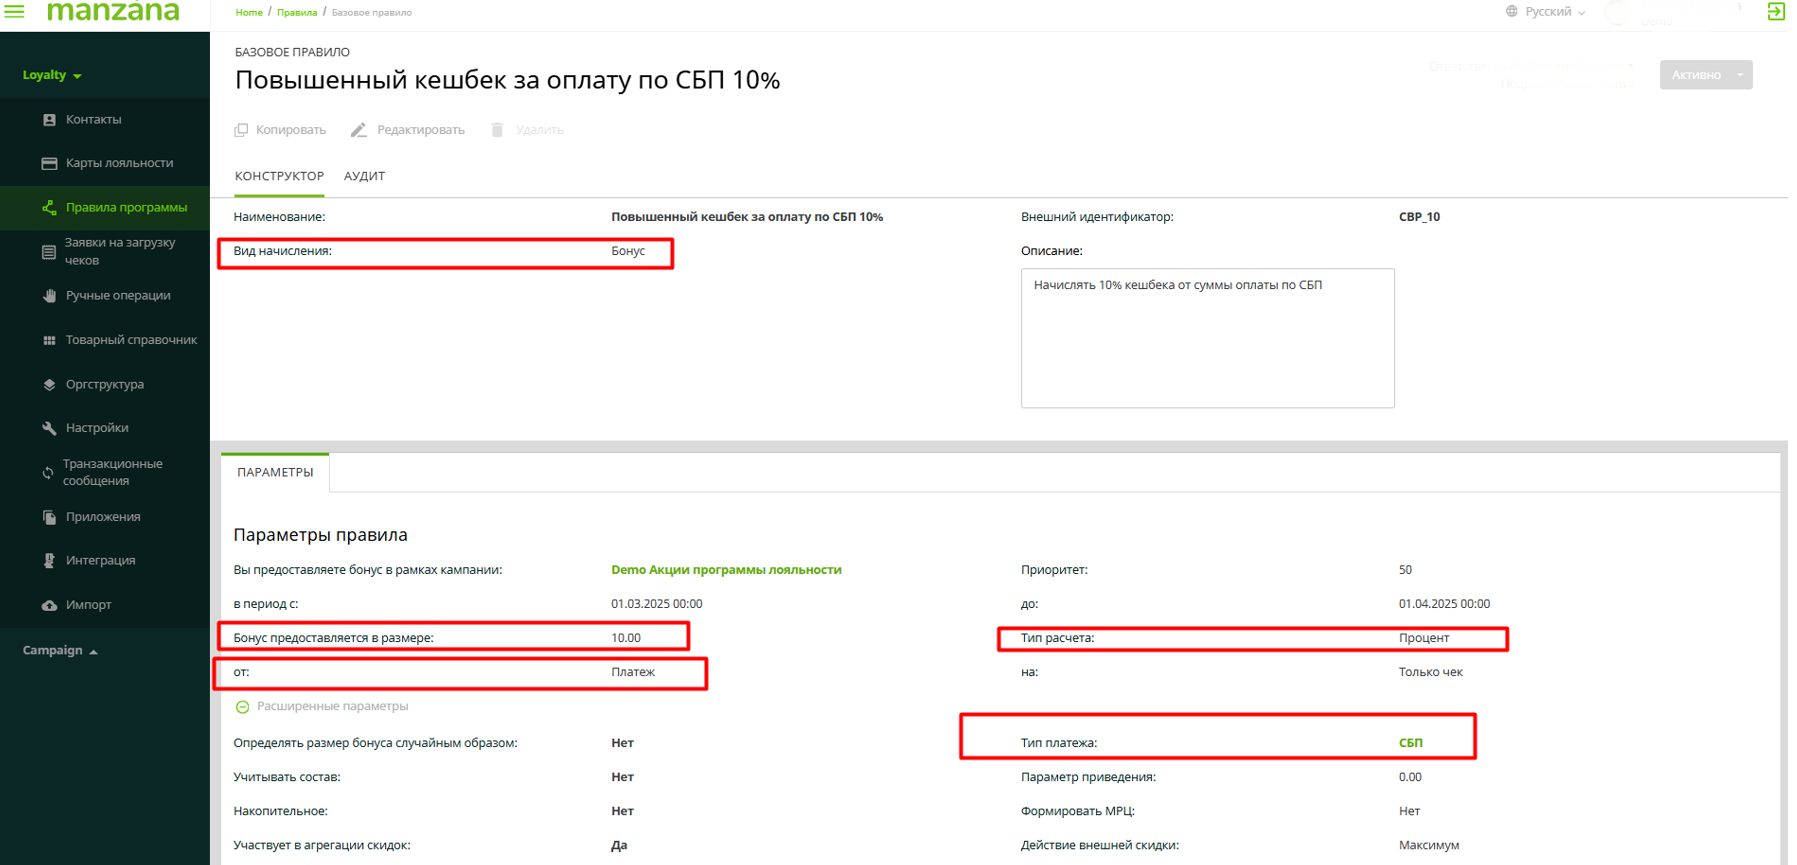Select the ПАРАМЕТРЫ tab
1797x865 pixels.
(x=275, y=472)
